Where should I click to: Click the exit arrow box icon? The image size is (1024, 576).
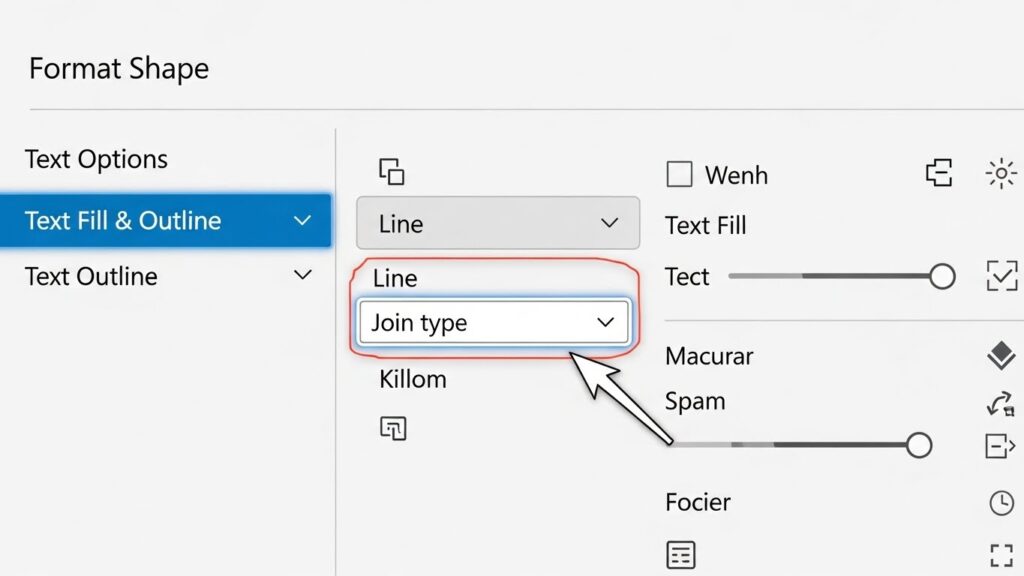(1000, 447)
